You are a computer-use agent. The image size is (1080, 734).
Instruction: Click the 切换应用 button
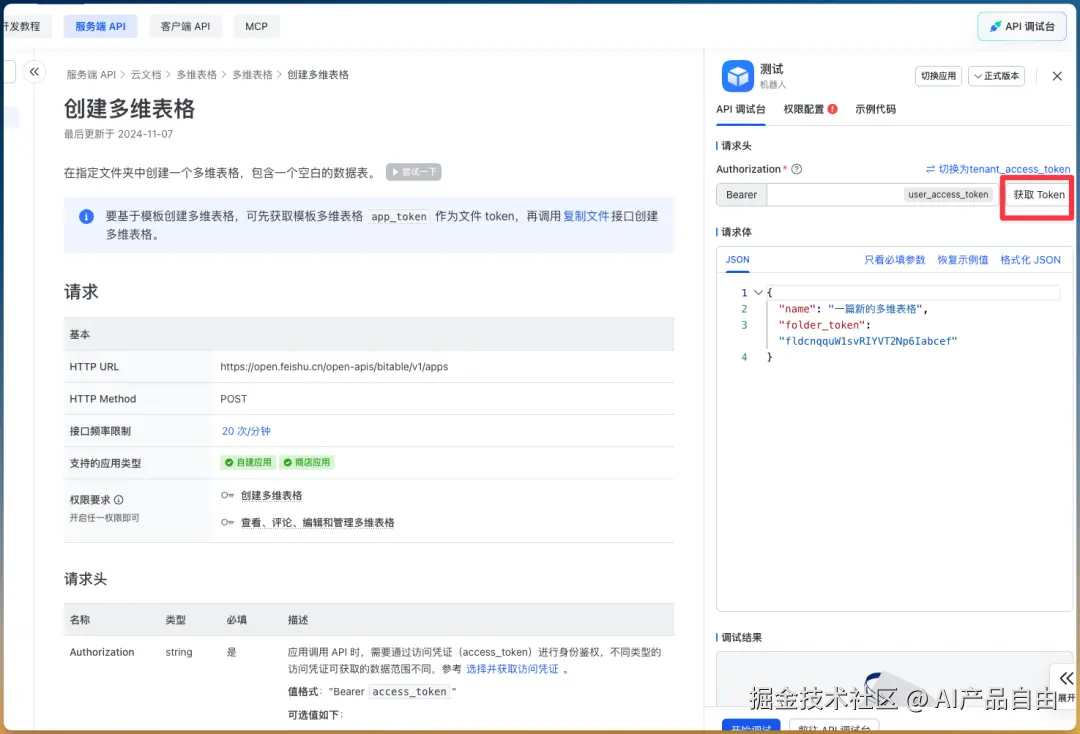click(938, 76)
